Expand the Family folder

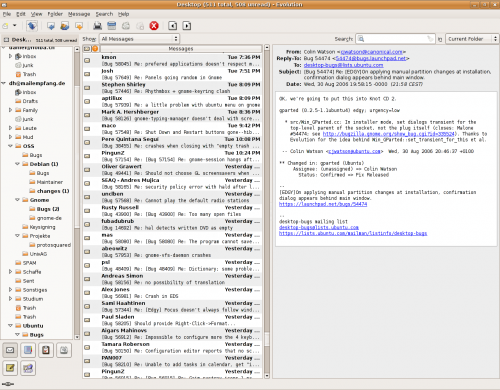pos(10,110)
